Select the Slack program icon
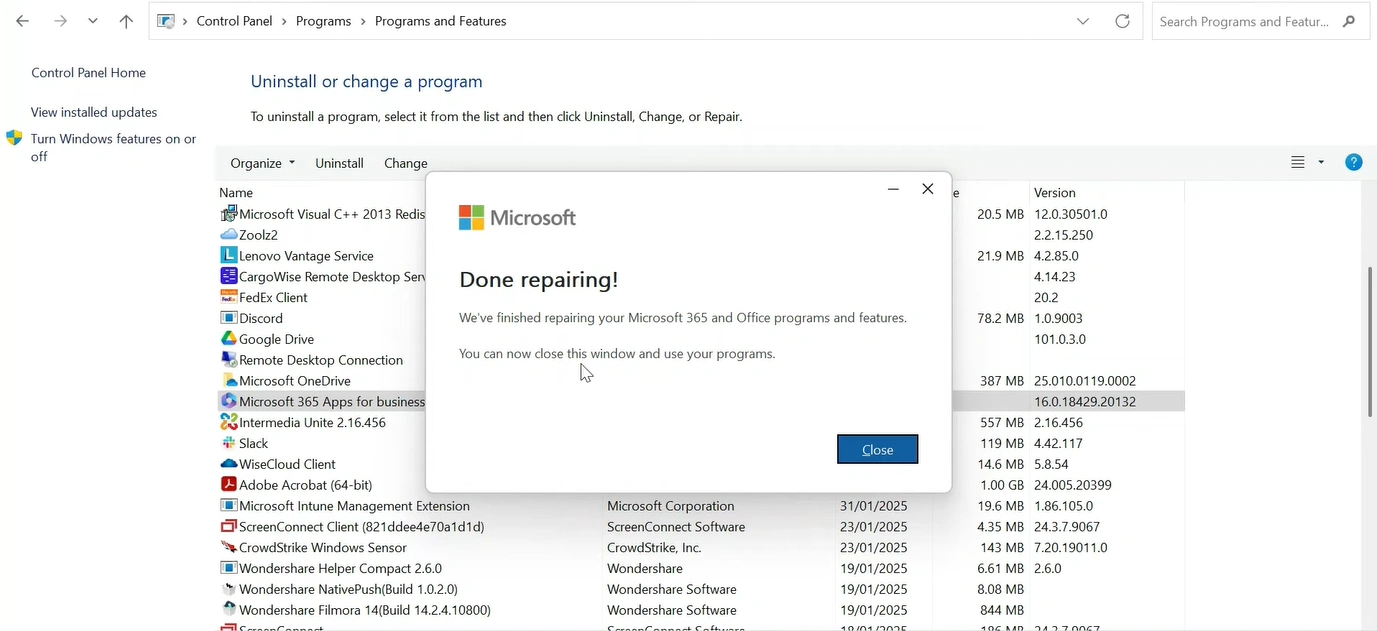Image resolution: width=1377 pixels, height=631 pixels. tap(228, 443)
